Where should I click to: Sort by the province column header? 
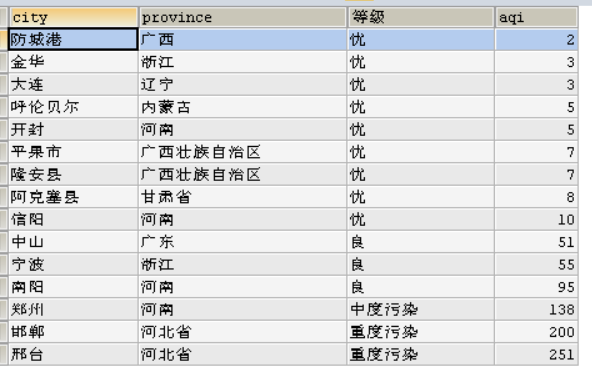(242, 17)
